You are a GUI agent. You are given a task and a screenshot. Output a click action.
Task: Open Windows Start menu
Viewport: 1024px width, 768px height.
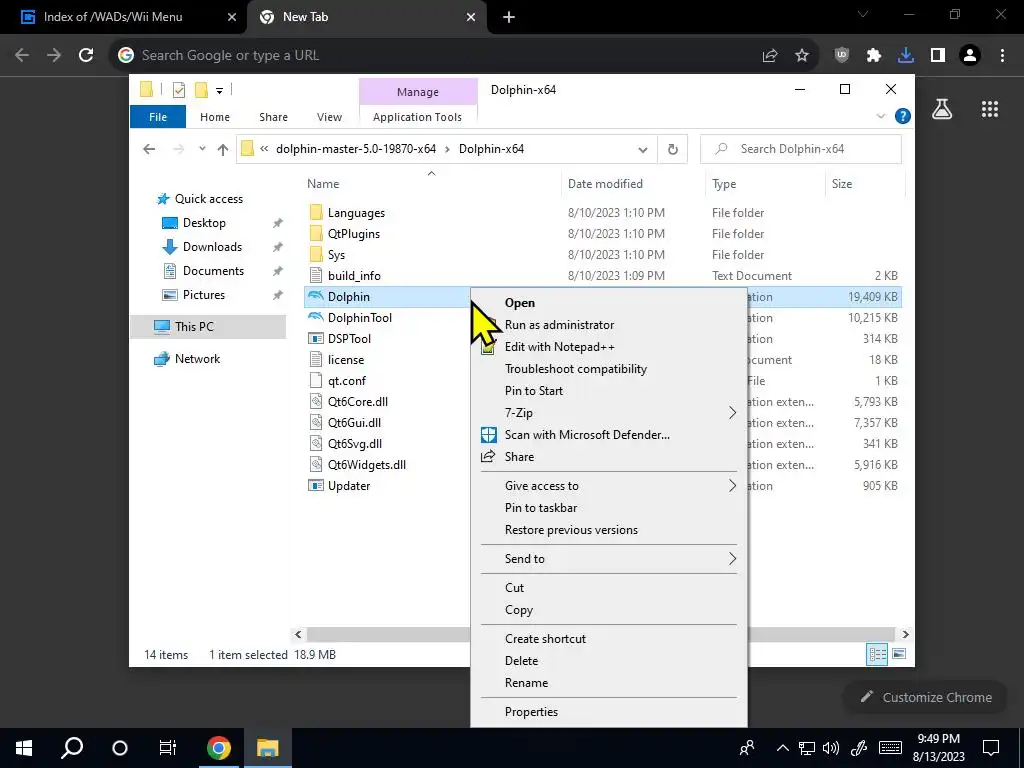[x=24, y=748]
